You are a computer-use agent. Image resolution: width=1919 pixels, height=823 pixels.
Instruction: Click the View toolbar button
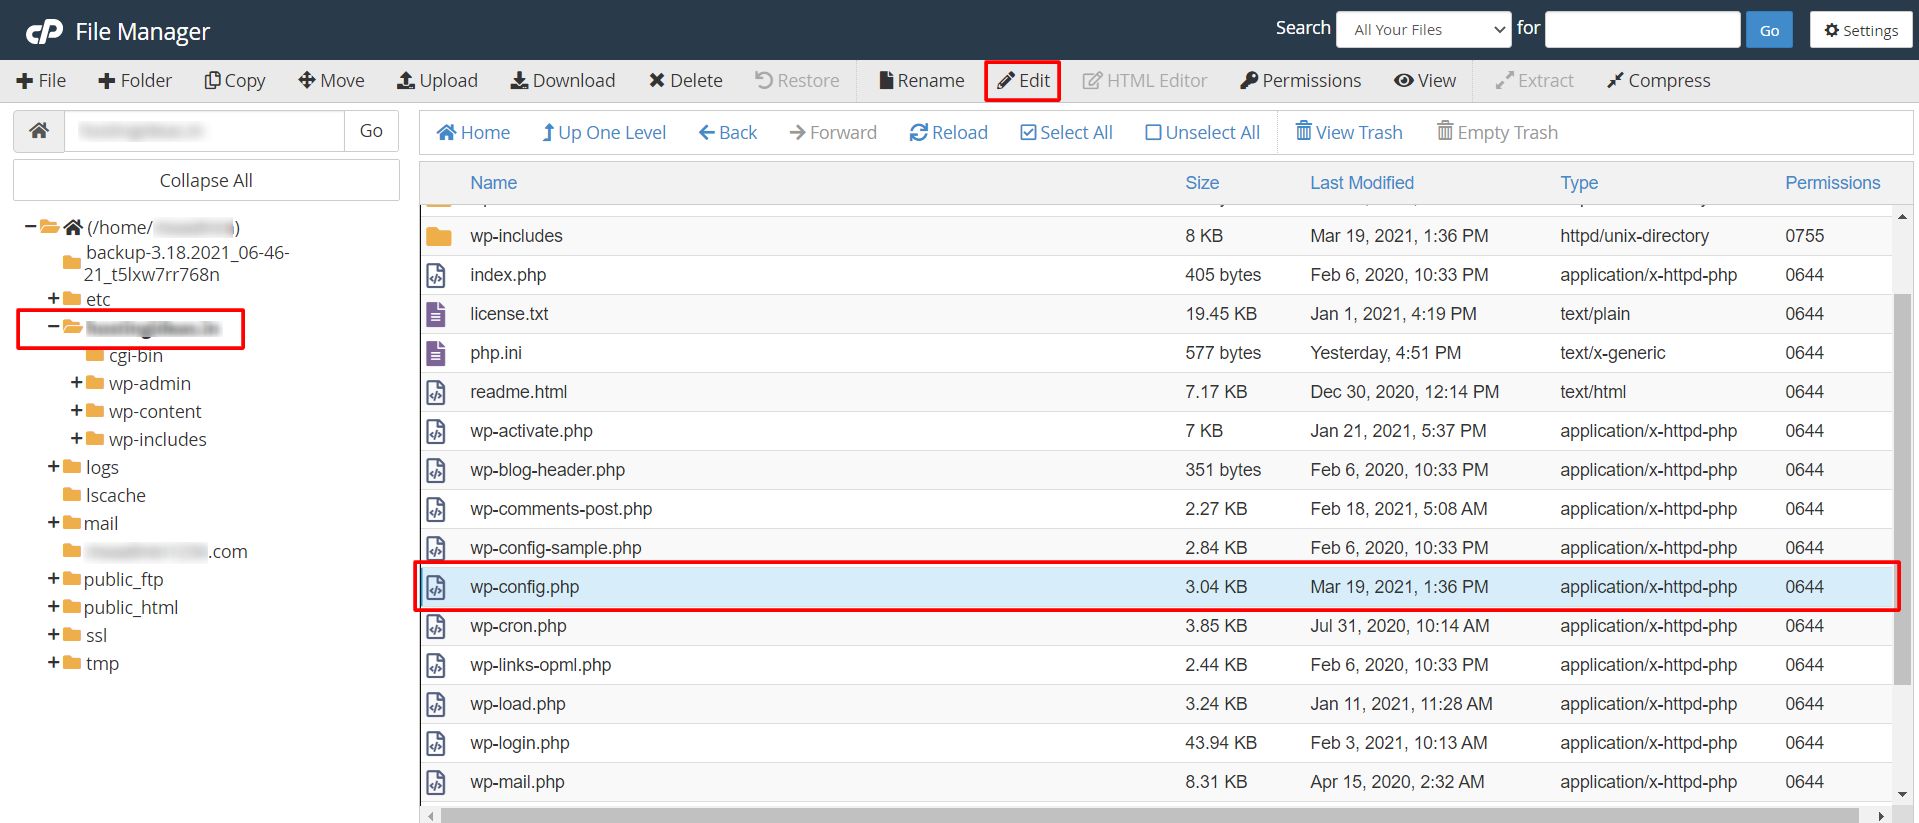tap(1425, 81)
